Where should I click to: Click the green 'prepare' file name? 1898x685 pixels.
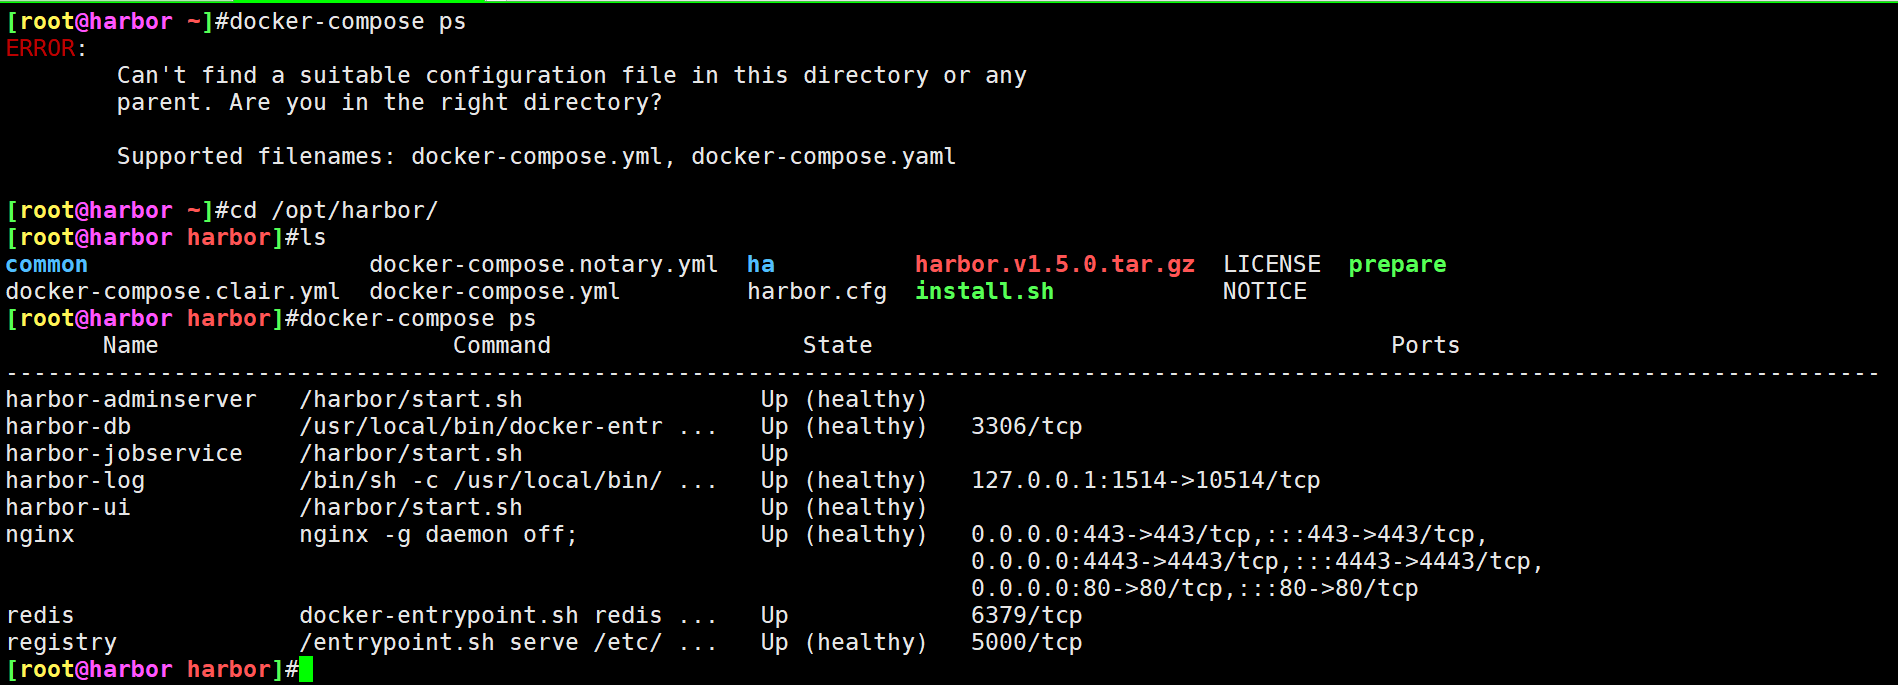[x=1397, y=265]
